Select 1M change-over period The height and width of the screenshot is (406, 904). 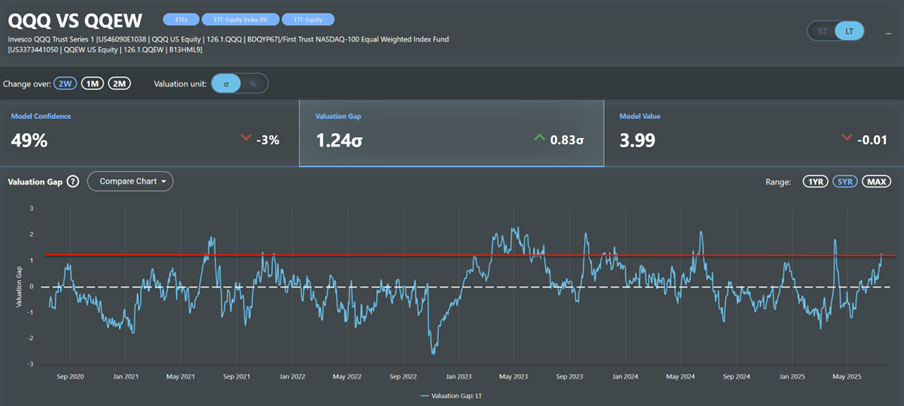click(x=92, y=84)
